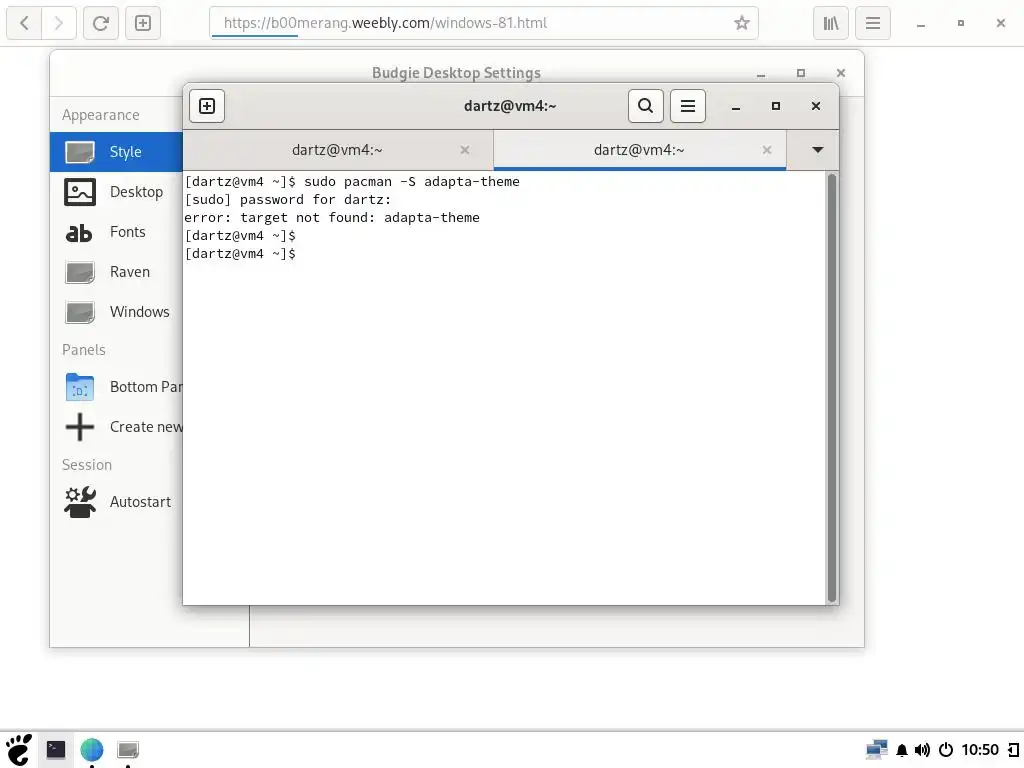Screen dimensions: 1024x768
Task: Click Create new panel entry
Action: 116,426
